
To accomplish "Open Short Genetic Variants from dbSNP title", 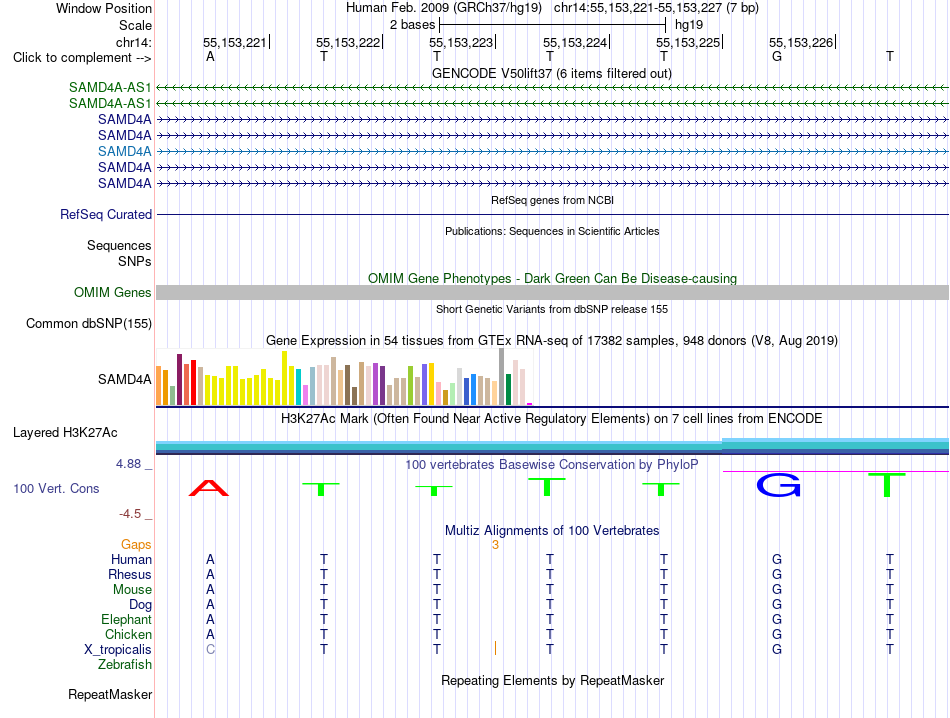I will pyautogui.click(x=552, y=309).
